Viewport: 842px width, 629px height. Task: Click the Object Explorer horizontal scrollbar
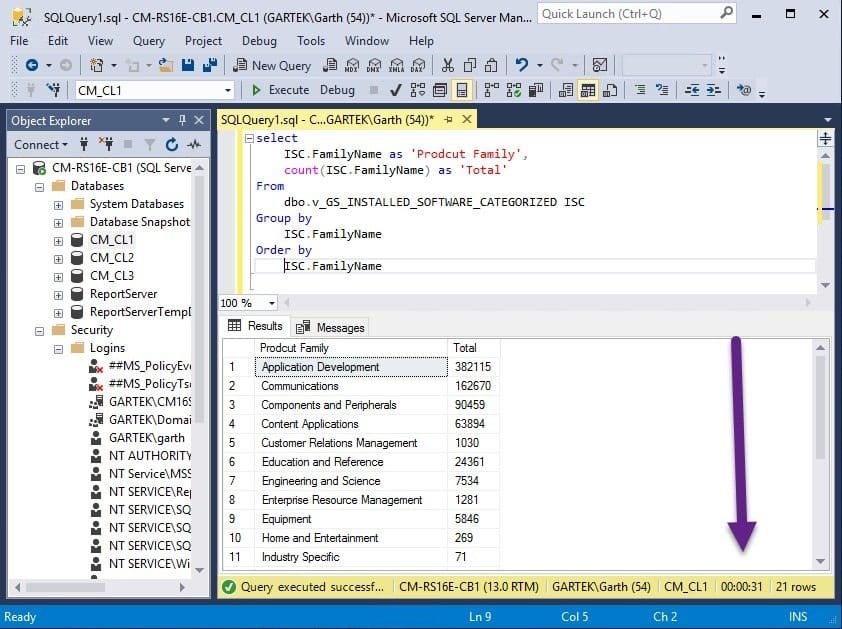[x=100, y=587]
